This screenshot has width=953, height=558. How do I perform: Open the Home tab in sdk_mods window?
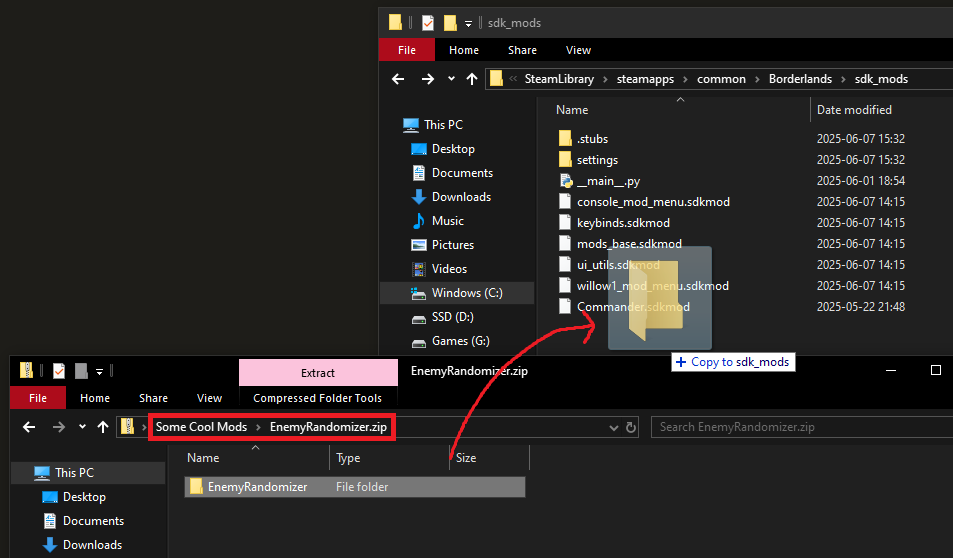pos(464,50)
